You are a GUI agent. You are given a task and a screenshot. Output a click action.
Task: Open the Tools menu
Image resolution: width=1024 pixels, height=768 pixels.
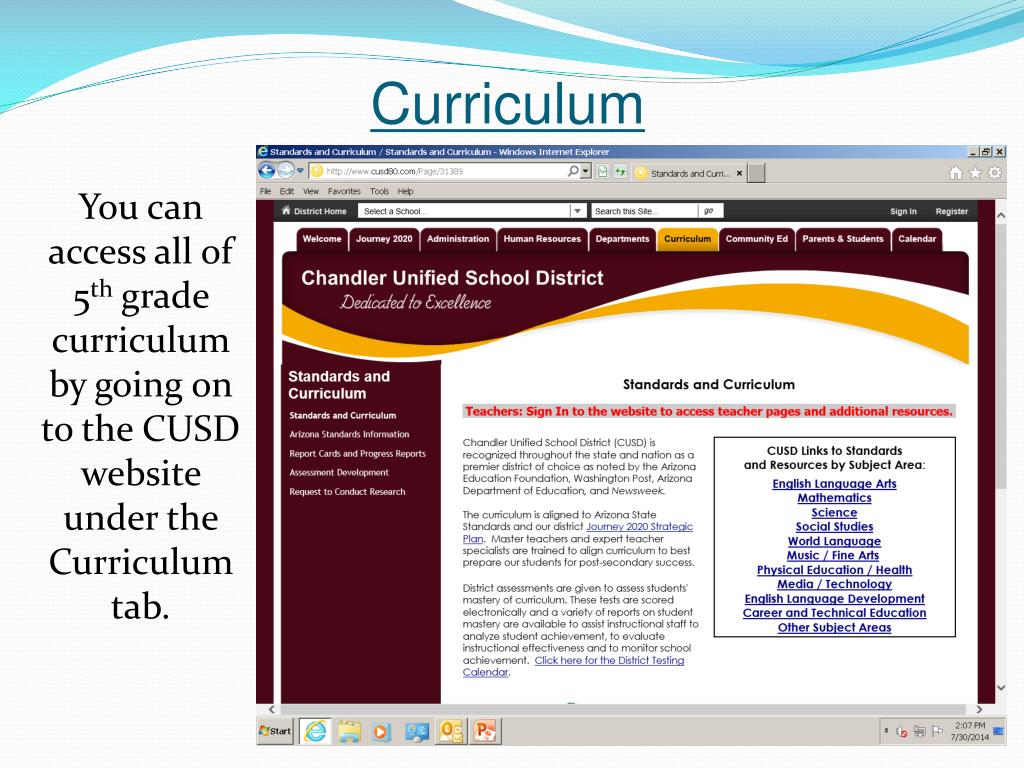click(379, 191)
